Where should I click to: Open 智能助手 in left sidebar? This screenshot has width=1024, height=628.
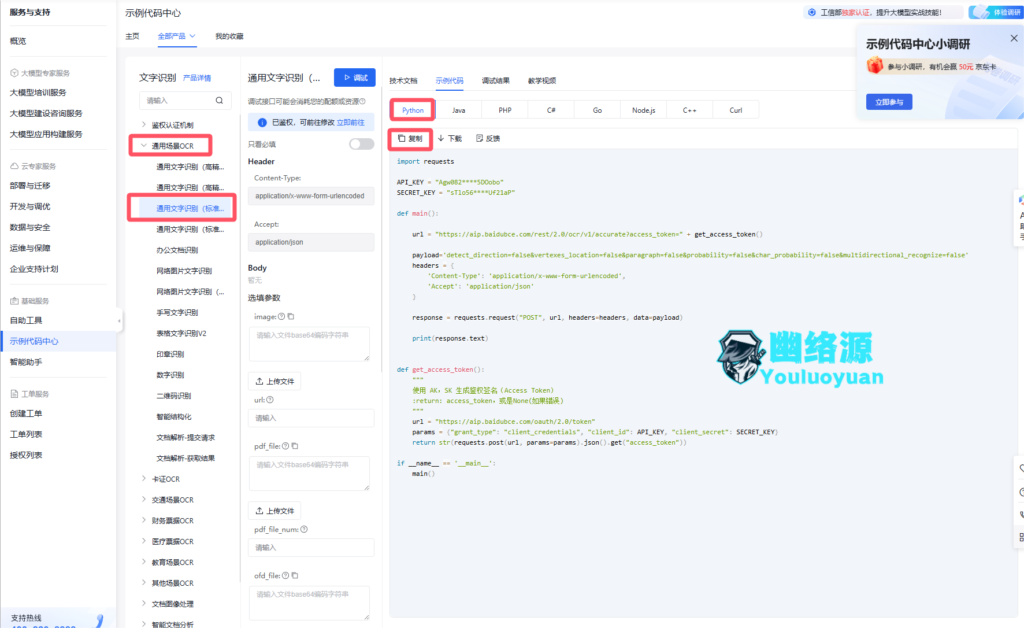click(x=26, y=362)
